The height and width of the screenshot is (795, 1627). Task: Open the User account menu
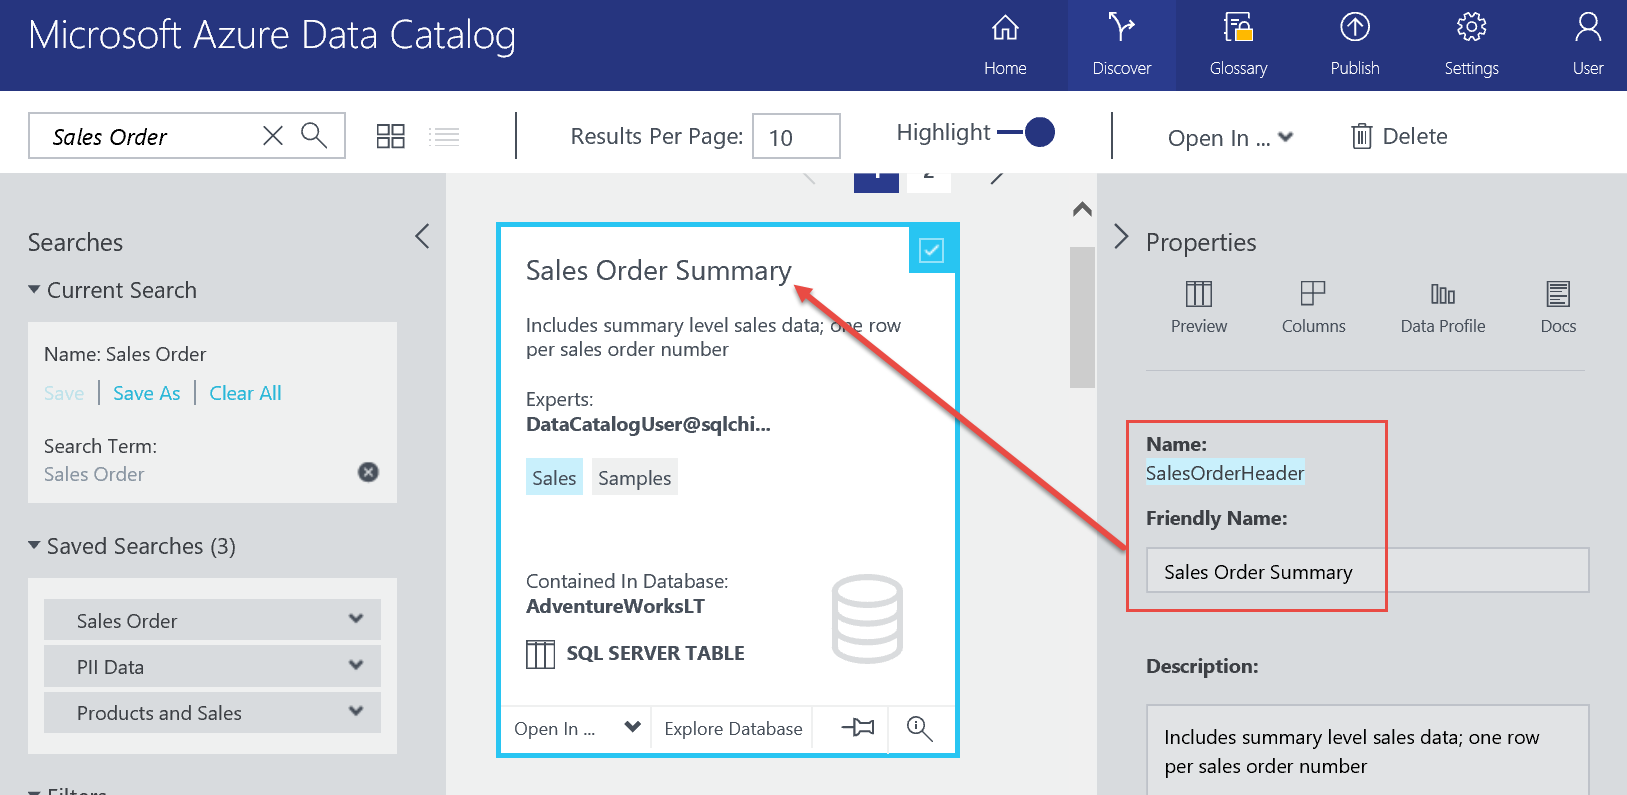click(1588, 45)
